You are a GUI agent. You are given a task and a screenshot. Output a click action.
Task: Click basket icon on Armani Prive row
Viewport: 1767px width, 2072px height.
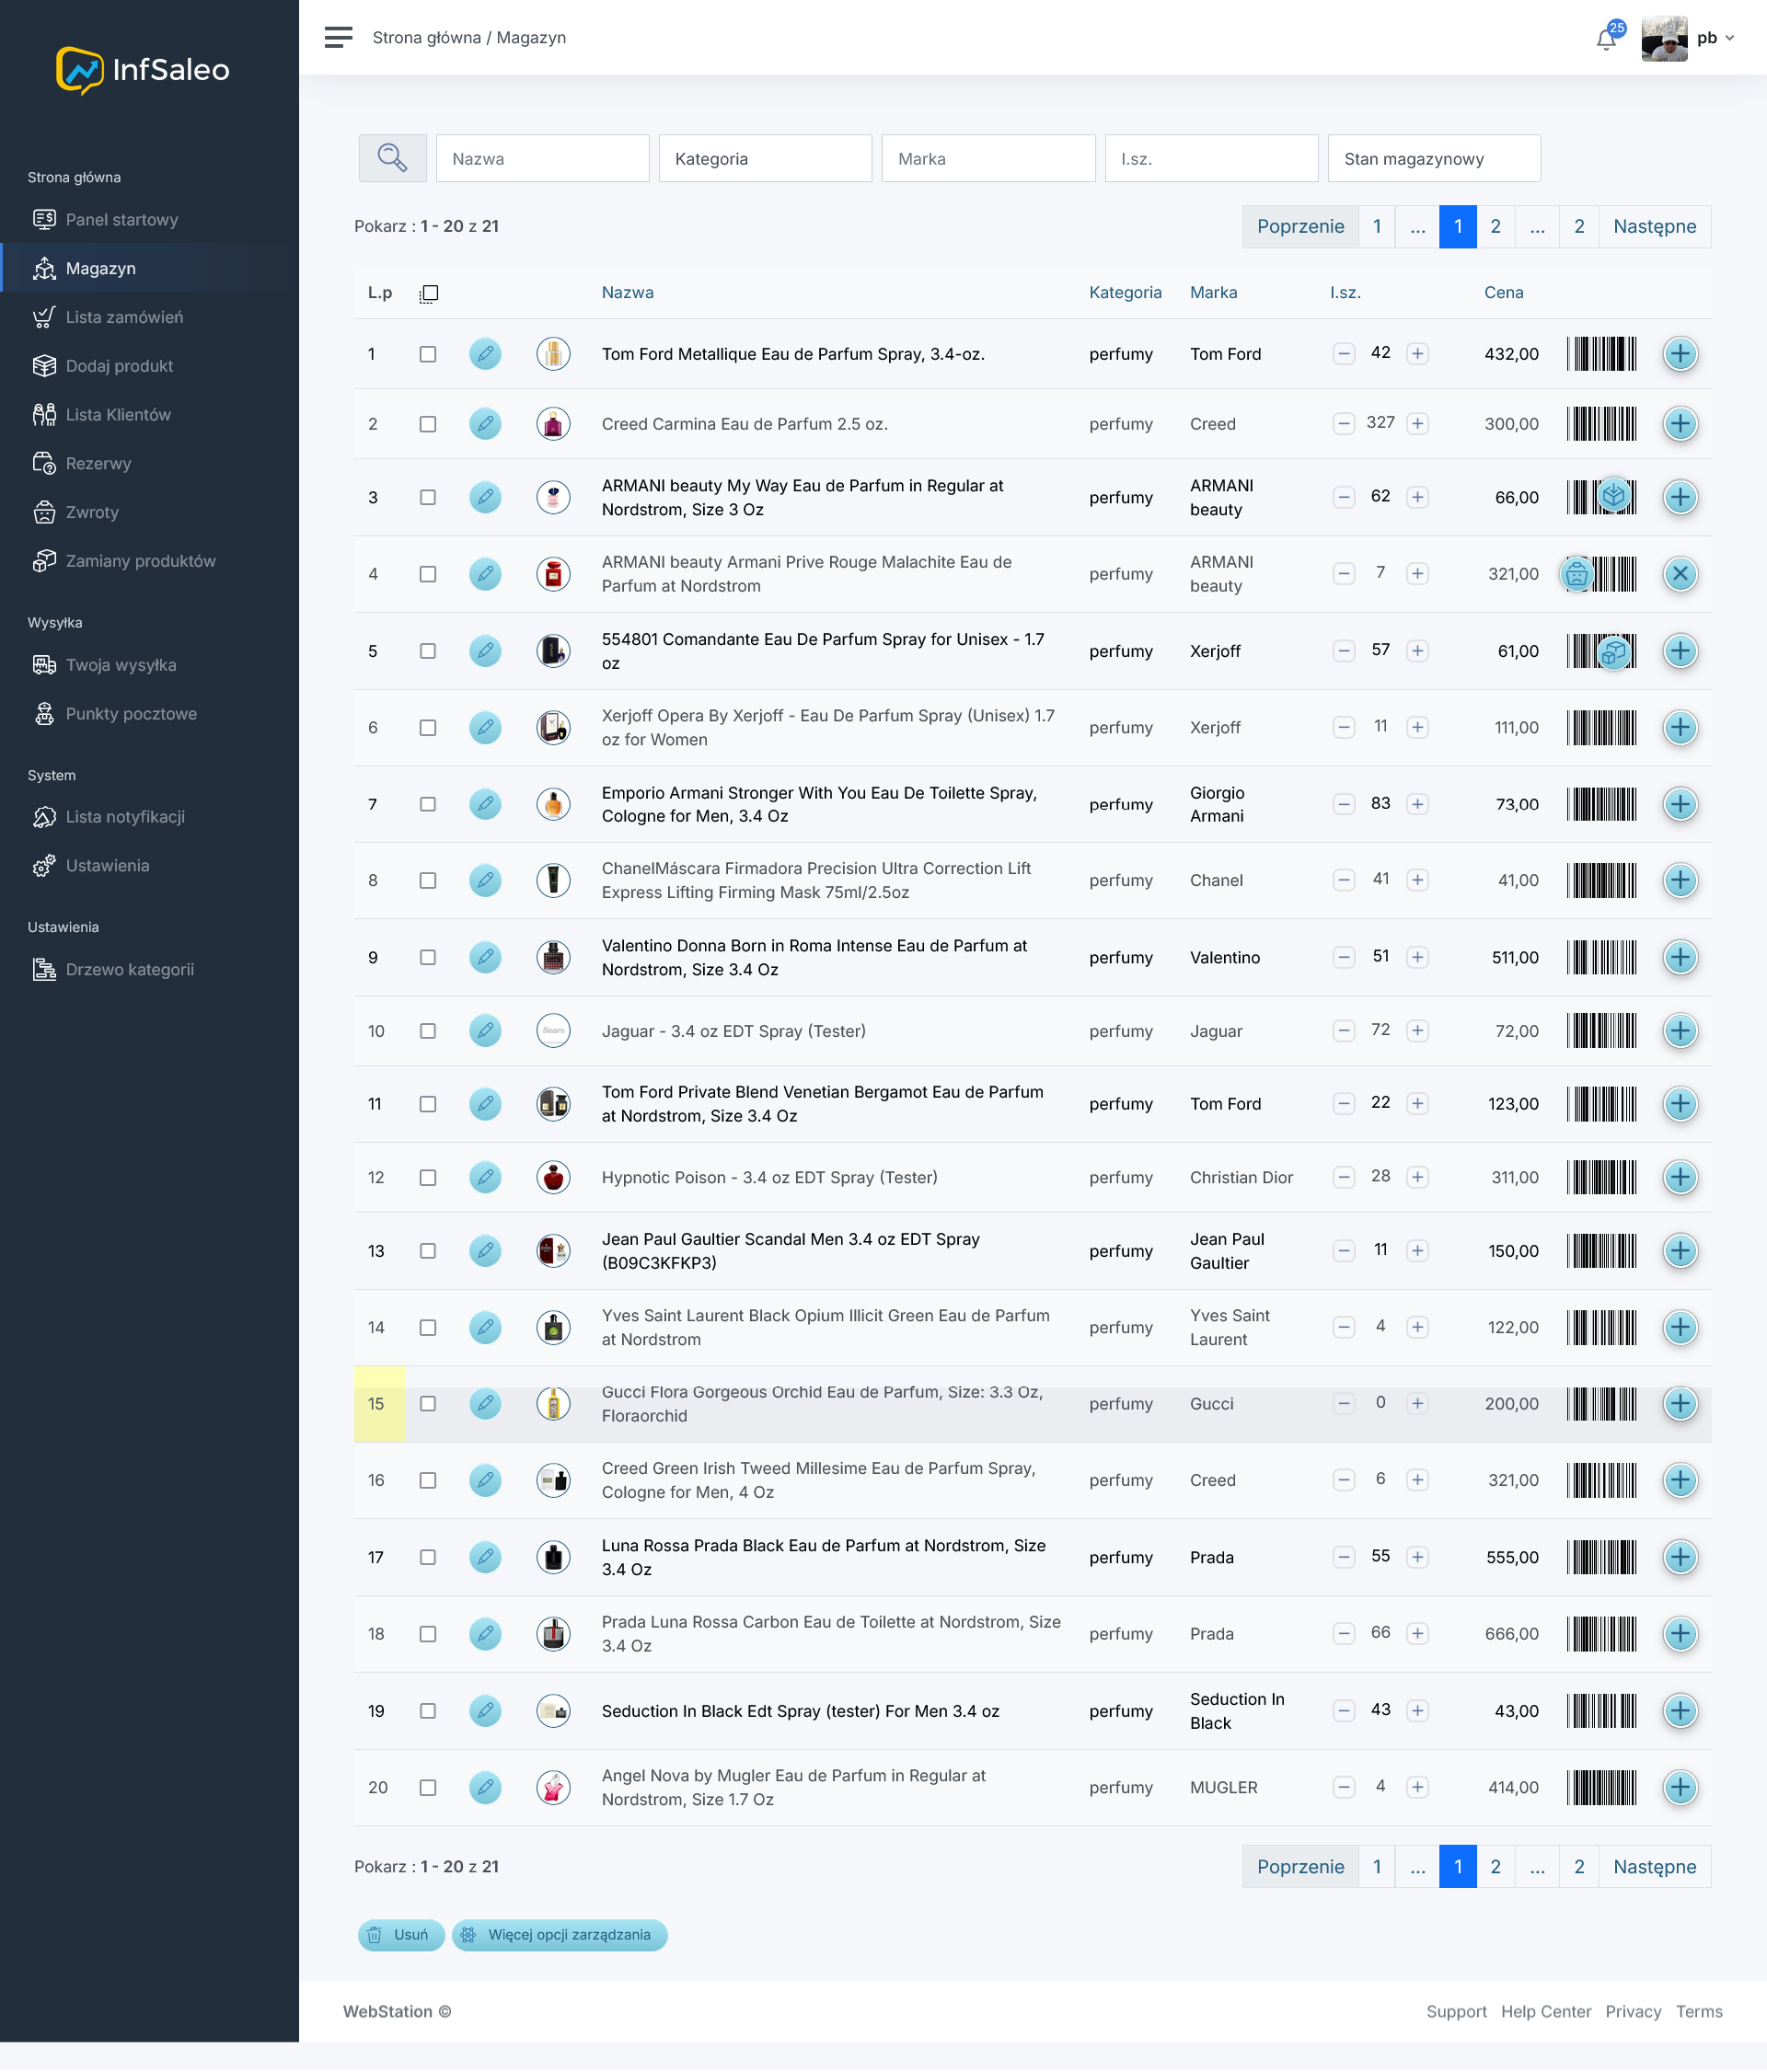pos(1577,574)
